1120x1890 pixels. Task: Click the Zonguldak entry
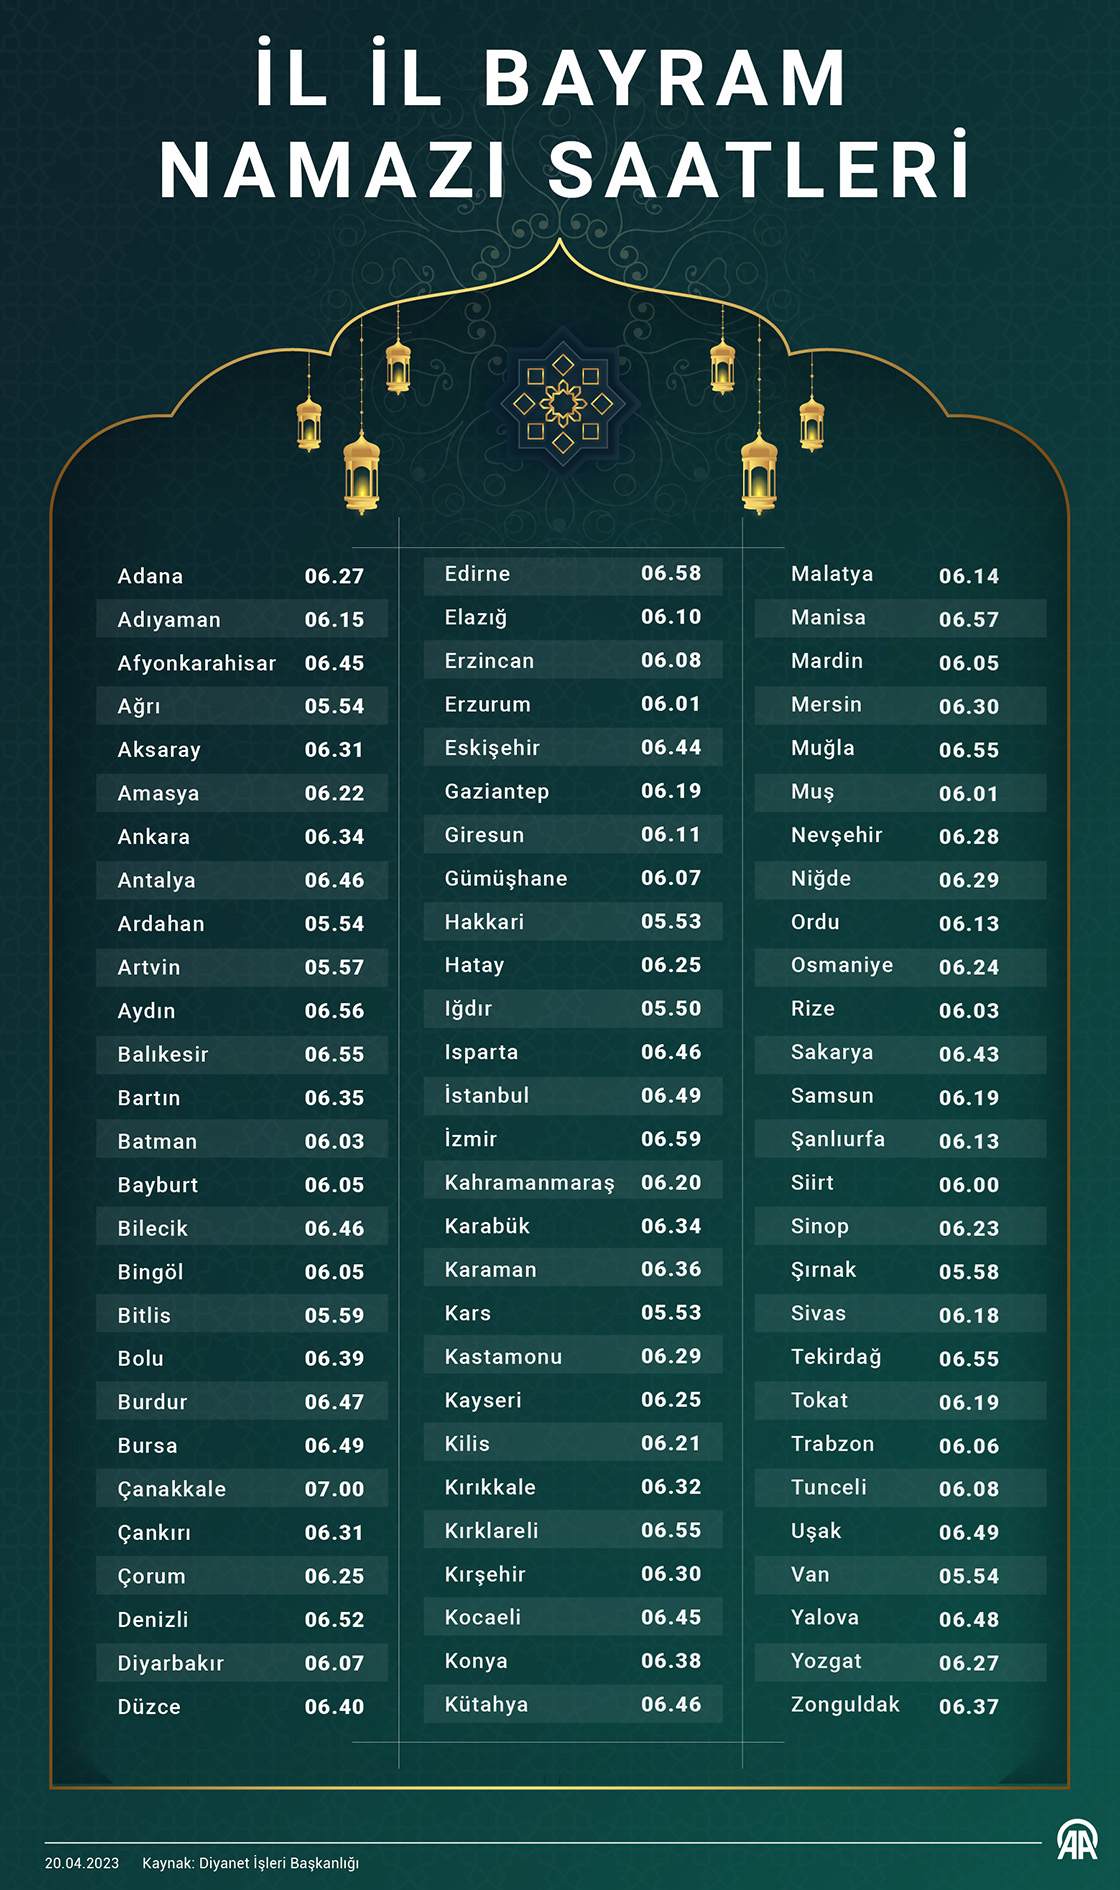coord(845,1705)
